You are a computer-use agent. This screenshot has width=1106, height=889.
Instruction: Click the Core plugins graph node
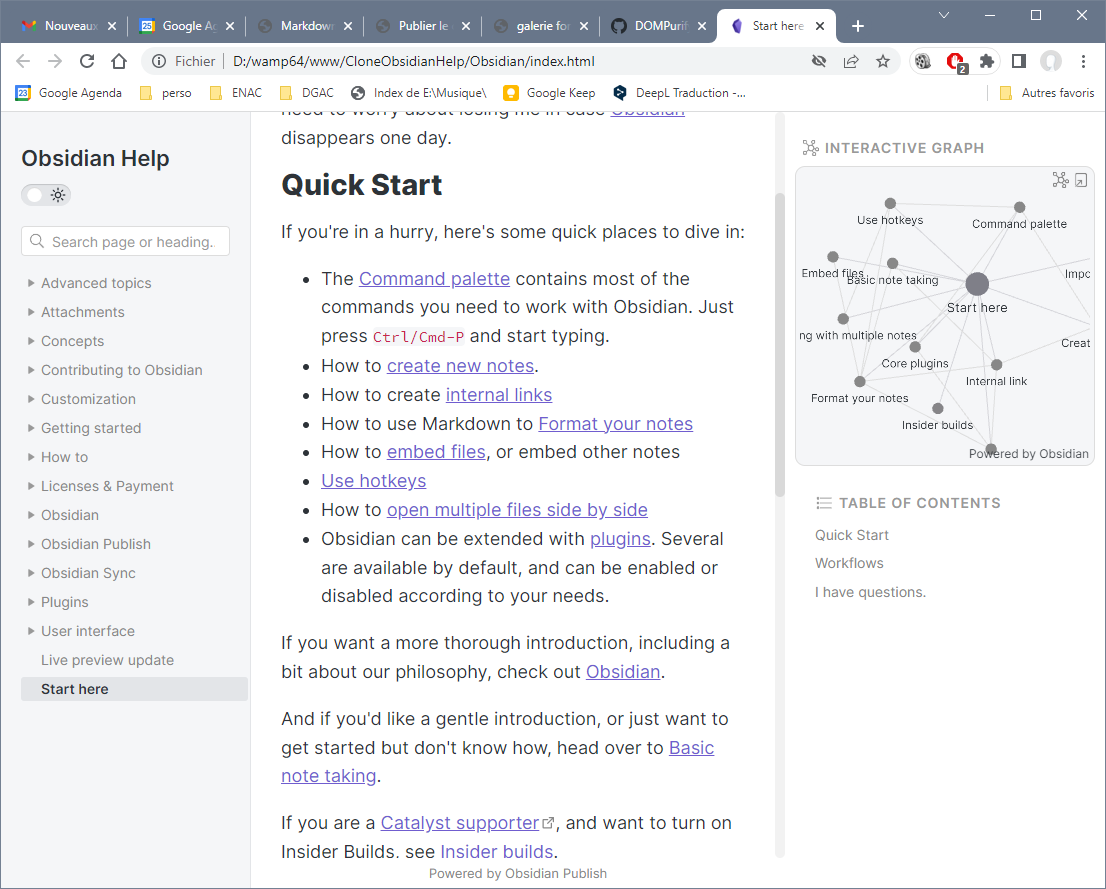click(915, 347)
